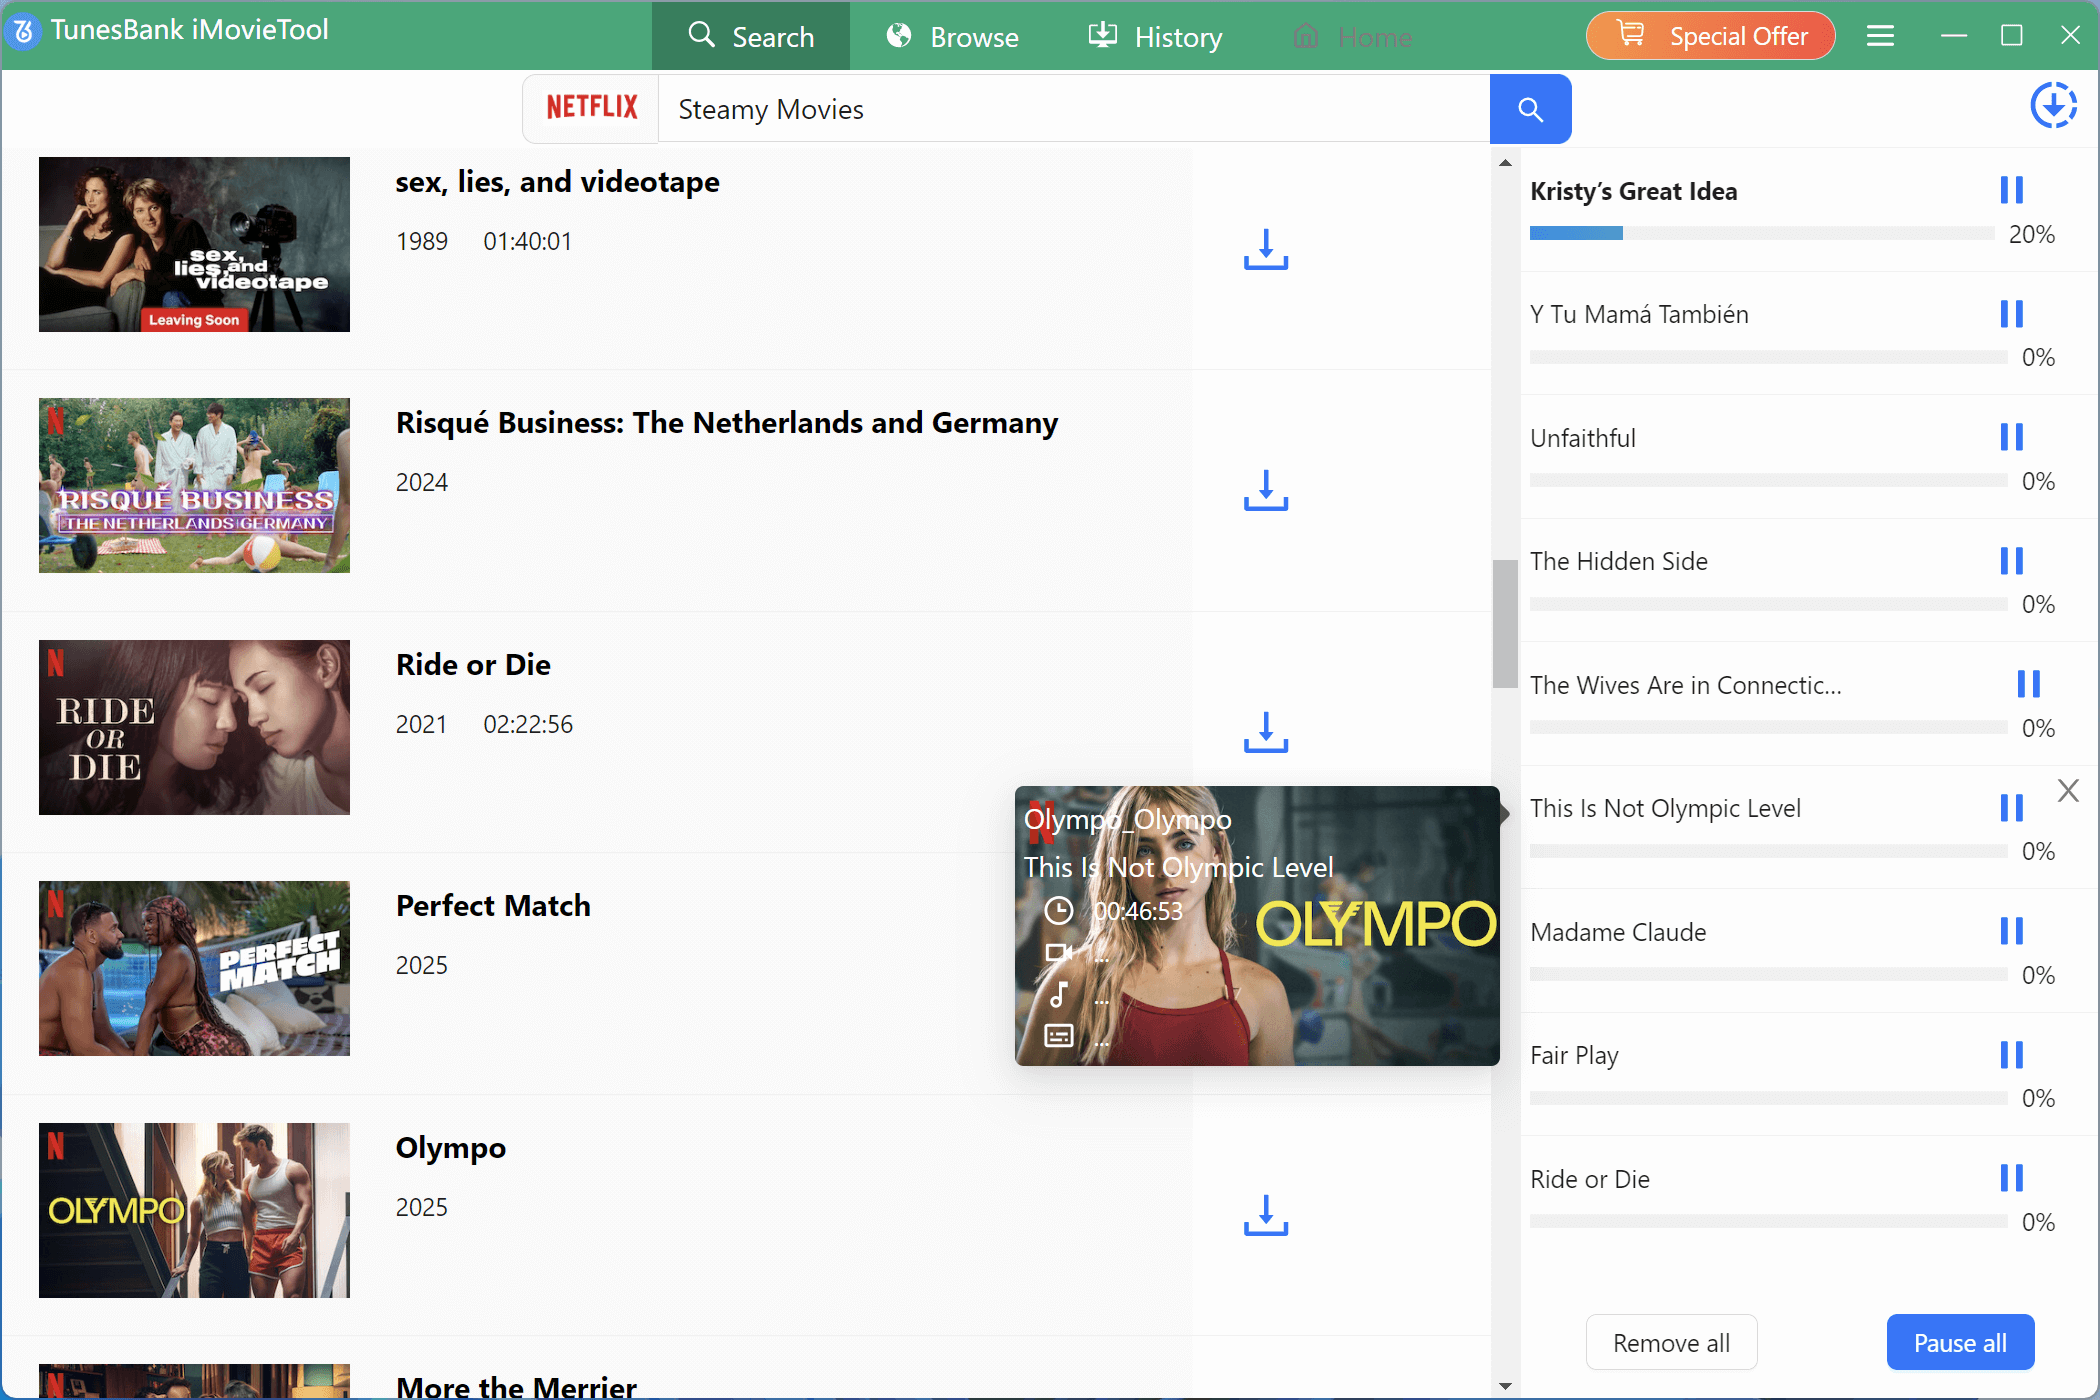The height and width of the screenshot is (1400, 2100).
Task: Download Risqué Business: The Netherlands and Germany
Action: pyautogui.click(x=1264, y=492)
